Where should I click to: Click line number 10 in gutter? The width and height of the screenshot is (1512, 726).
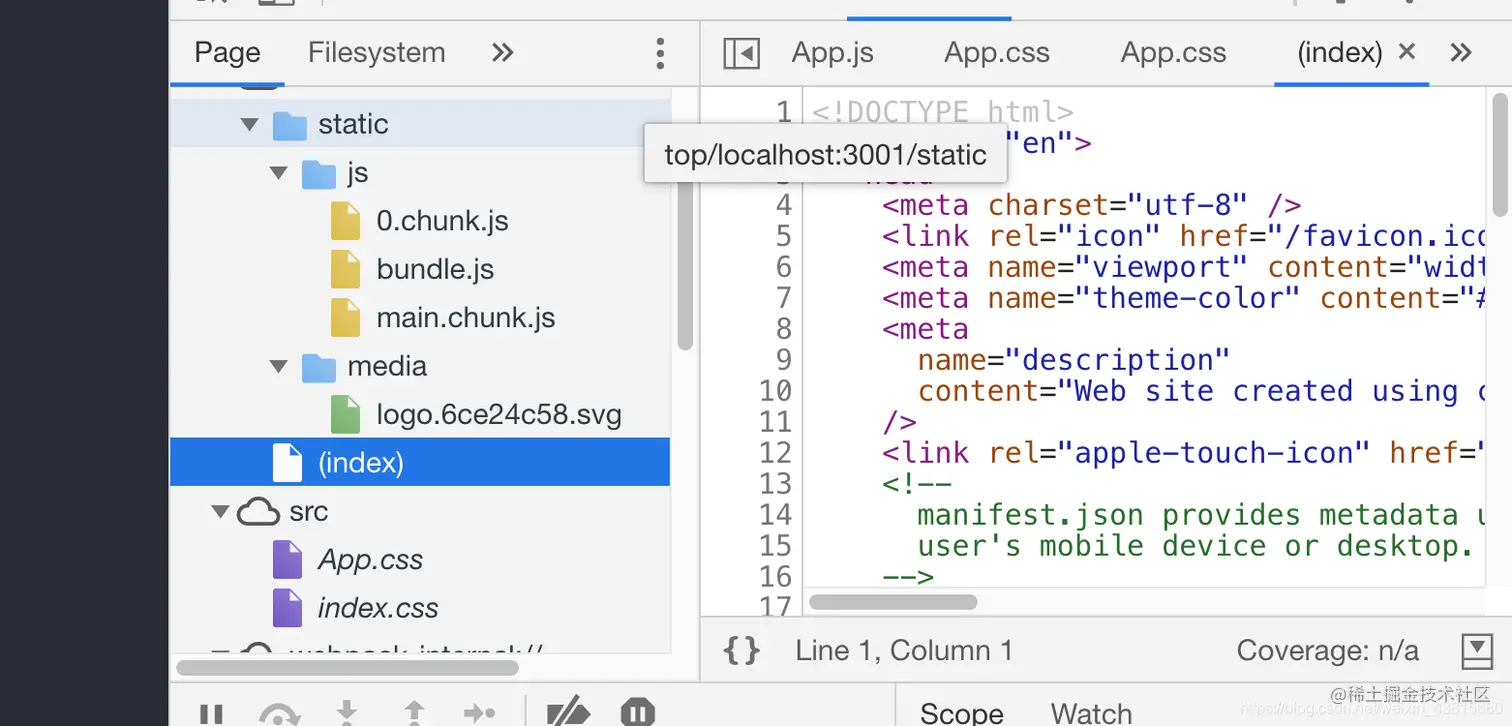point(775,391)
